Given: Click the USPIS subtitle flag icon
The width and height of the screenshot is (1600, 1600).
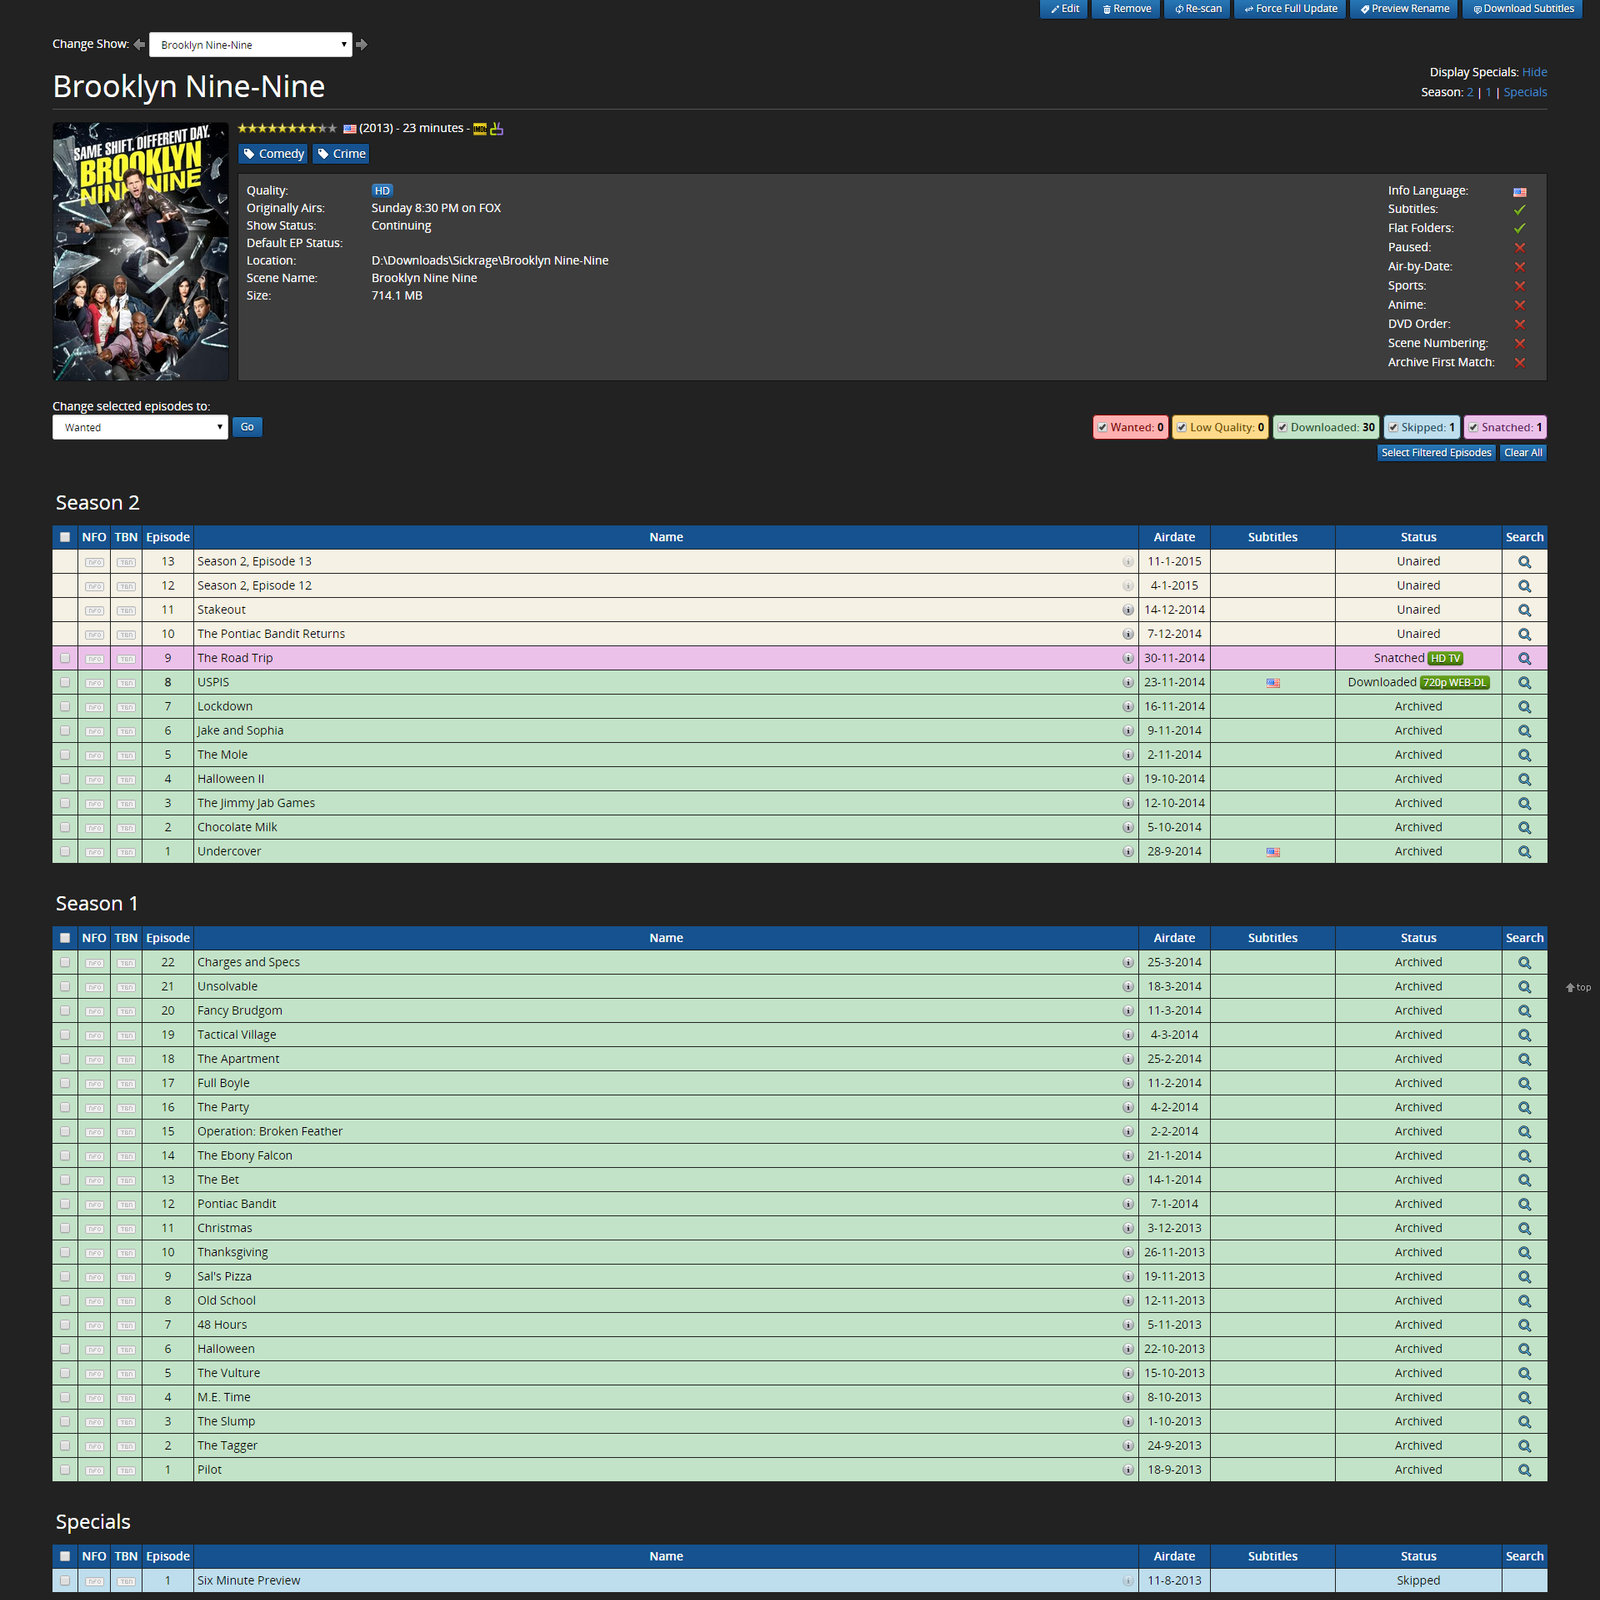Looking at the screenshot, I should coord(1273,683).
